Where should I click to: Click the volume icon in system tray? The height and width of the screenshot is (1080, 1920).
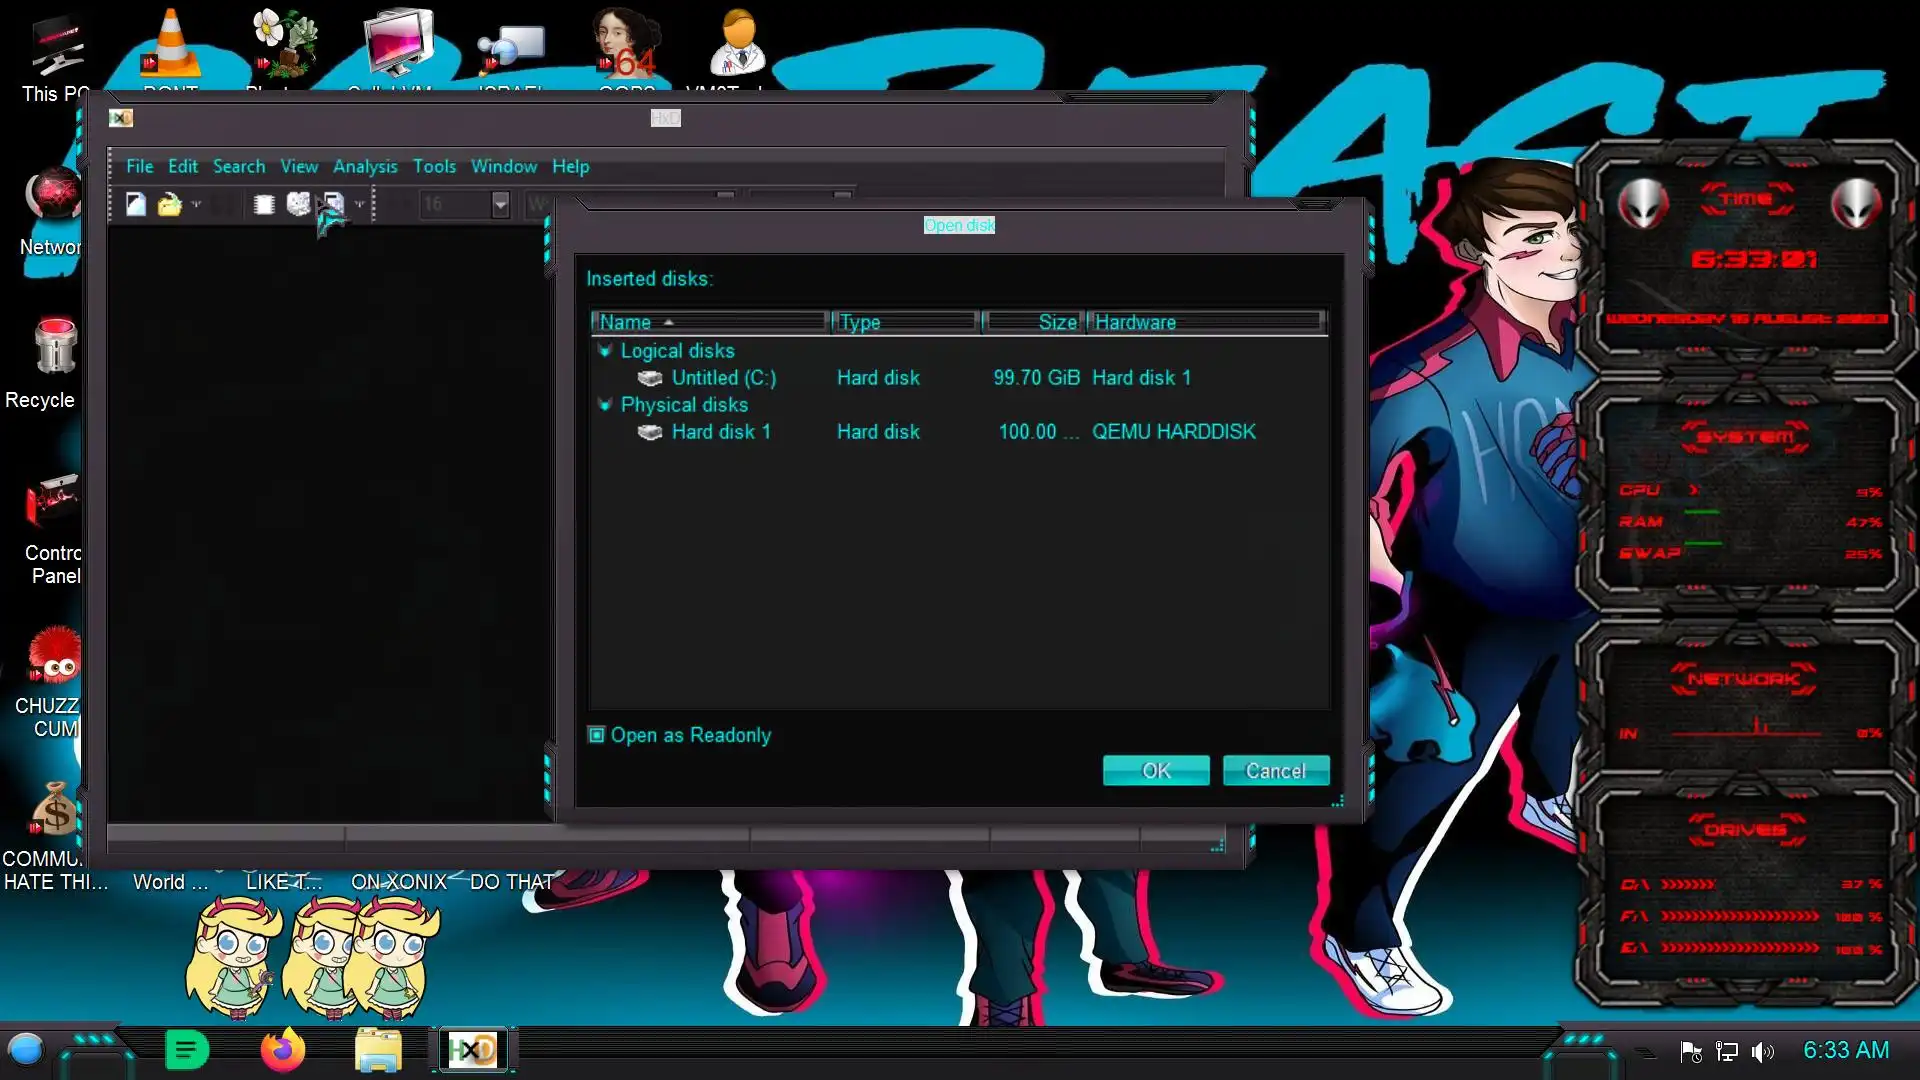click(1762, 1051)
